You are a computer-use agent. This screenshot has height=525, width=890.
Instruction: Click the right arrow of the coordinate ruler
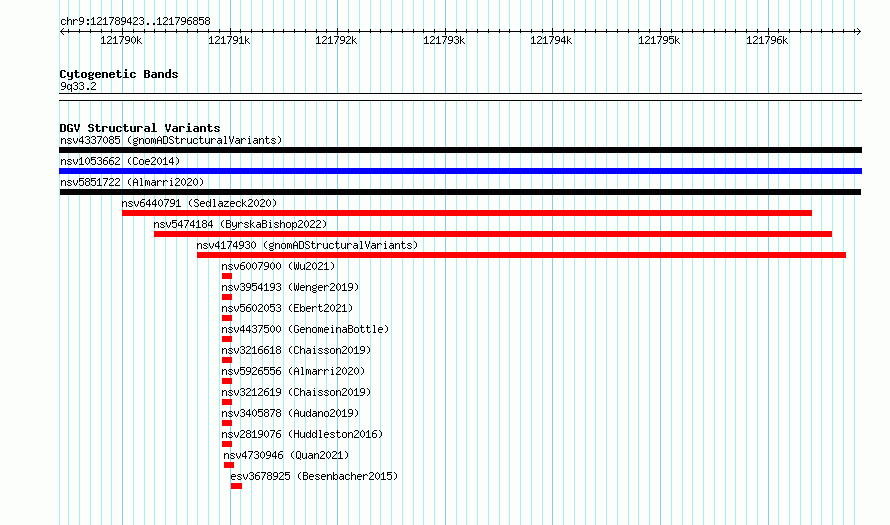(x=859, y=31)
